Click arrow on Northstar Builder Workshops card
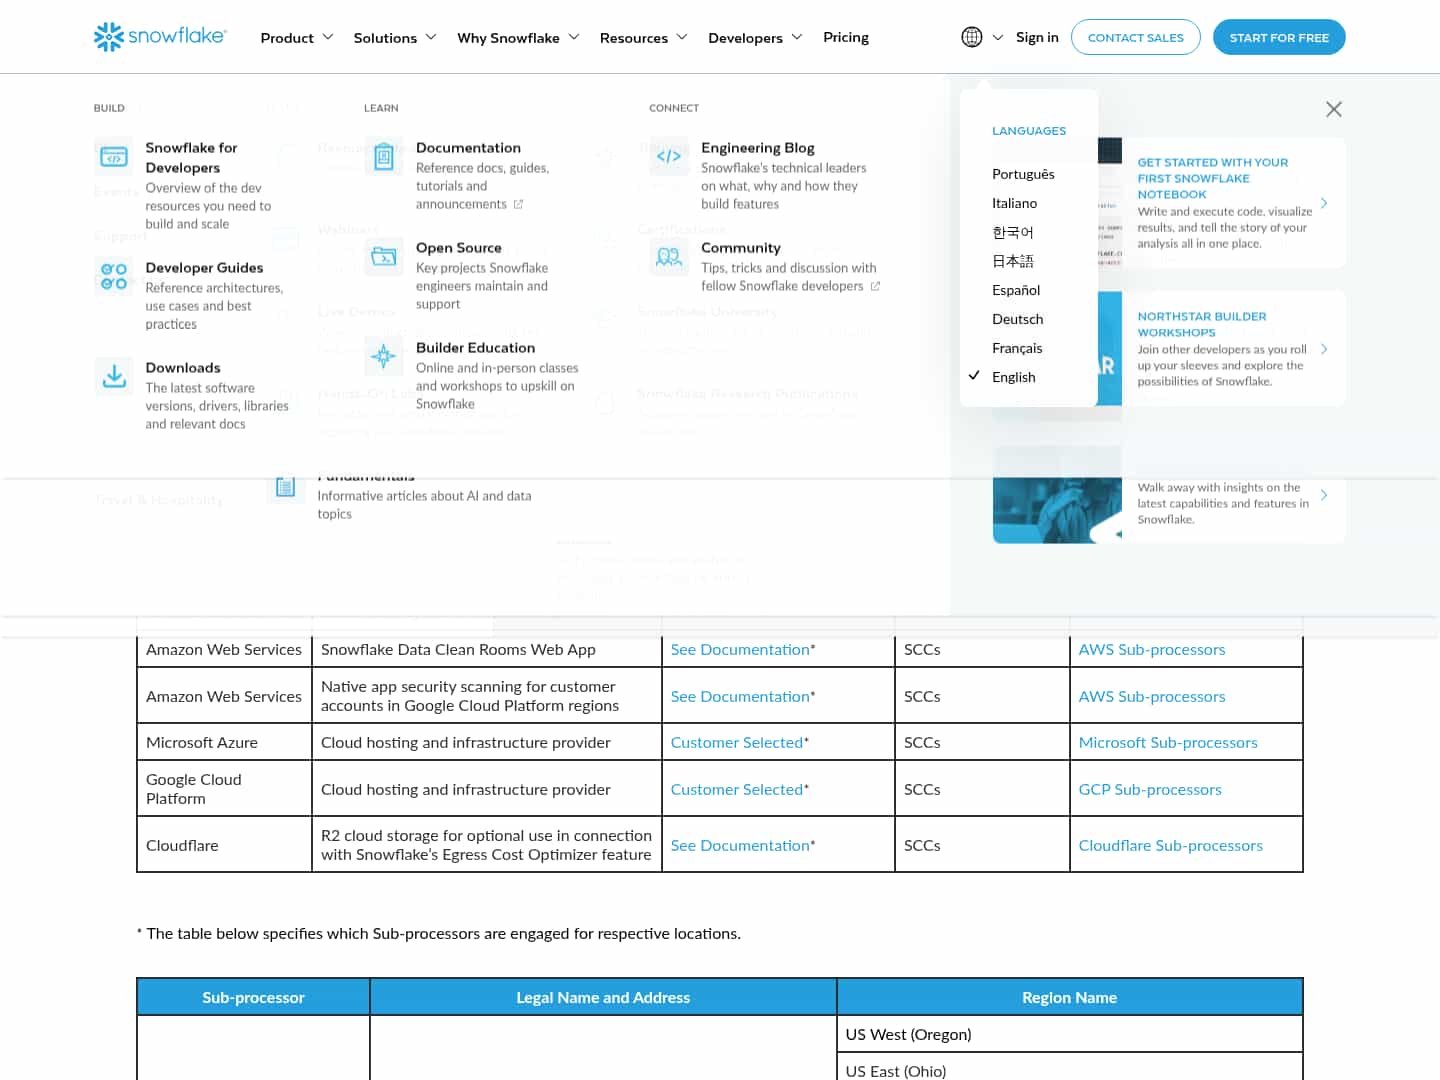The height and width of the screenshot is (1080, 1440). click(1324, 349)
